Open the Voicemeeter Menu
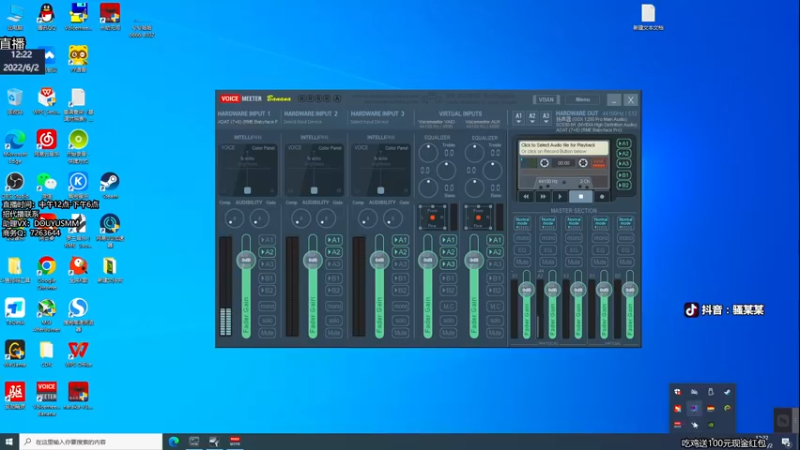Image resolution: width=800 pixels, height=450 pixels. [583, 99]
